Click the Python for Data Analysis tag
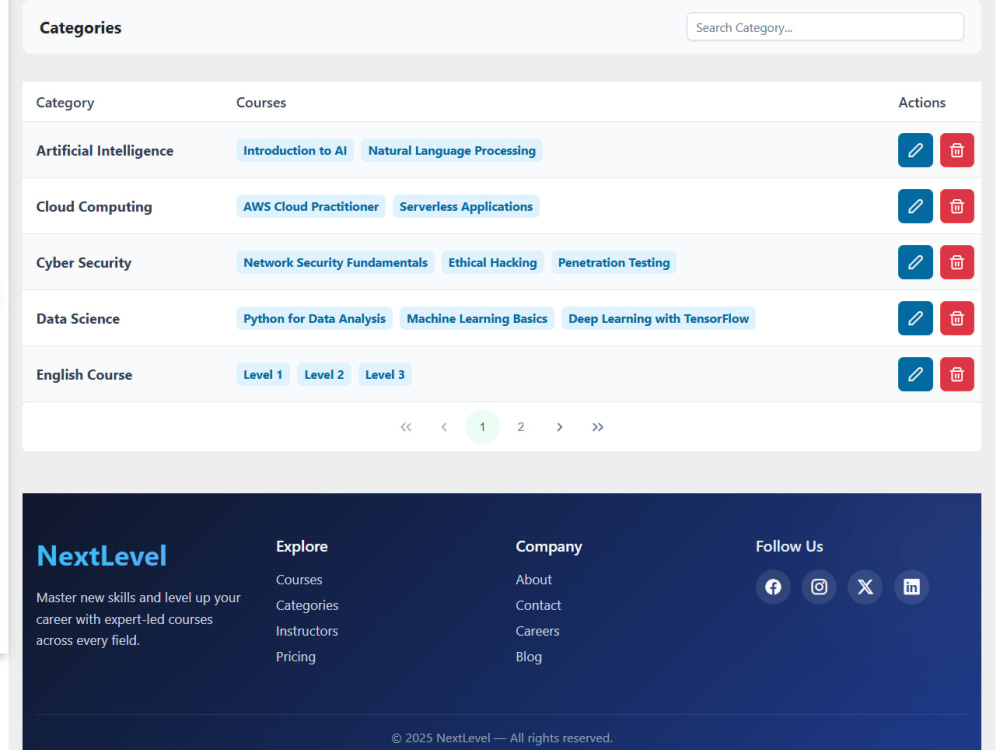1000x750 pixels. tap(314, 319)
